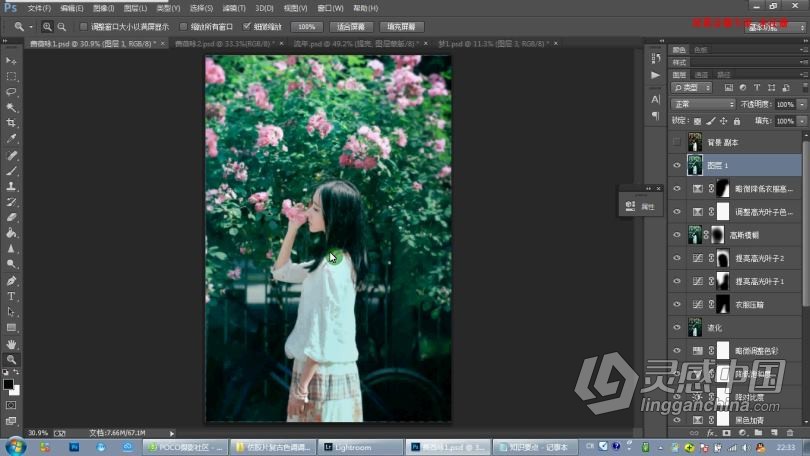
Task: Hide the 液化 layer
Action: 677,327
